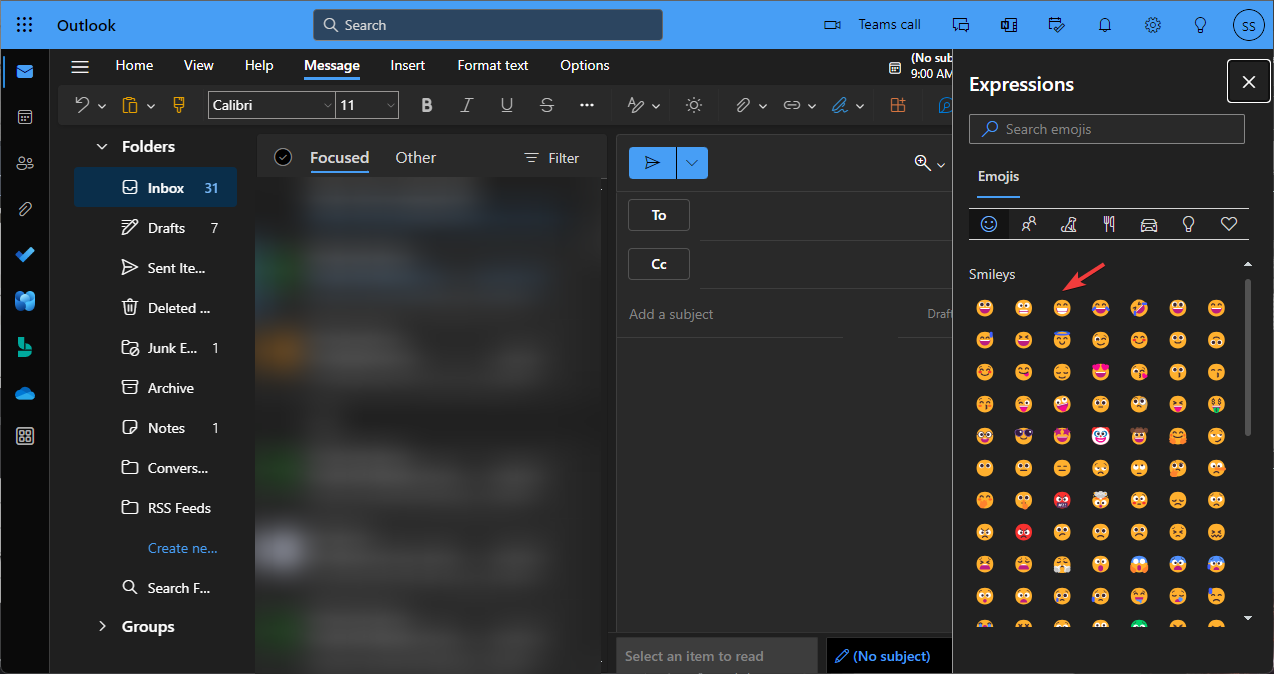Switch to the Format text tab
This screenshot has width=1274, height=674.
point(493,65)
